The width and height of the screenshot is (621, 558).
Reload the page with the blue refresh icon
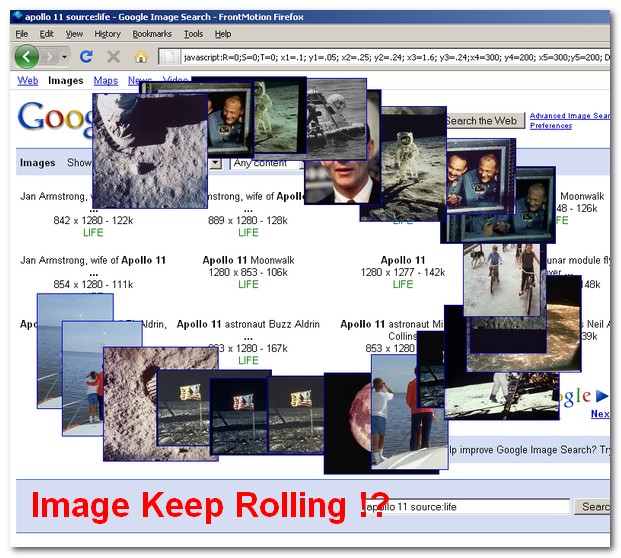(x=86, y=57)
